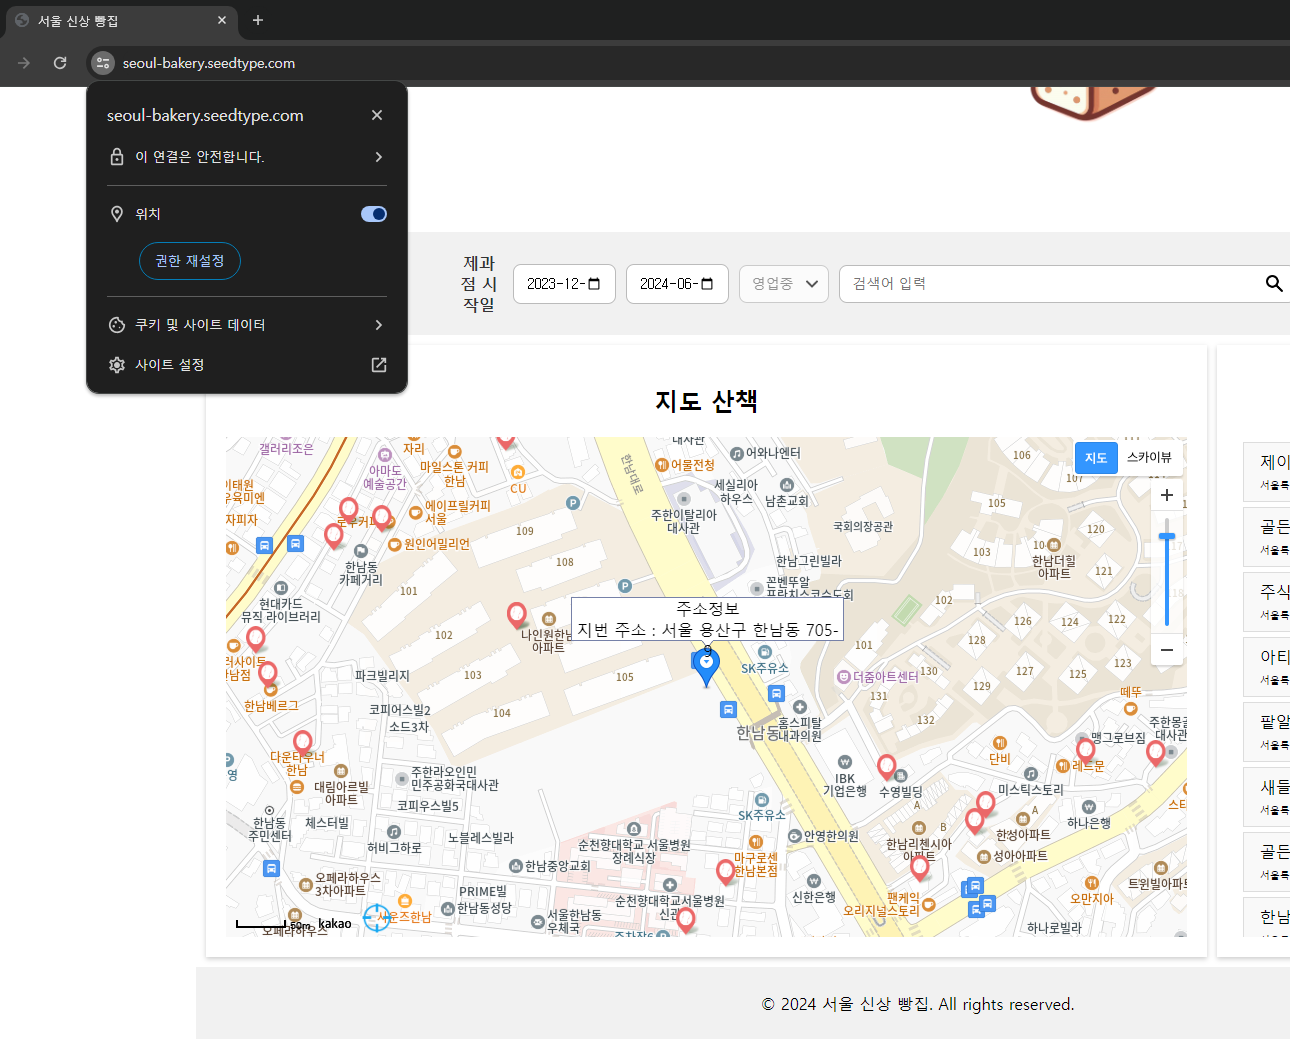Click the search magnifier icon
The width and height of the screenshot is (1290, 1039).
click(x=1274, y=283)
